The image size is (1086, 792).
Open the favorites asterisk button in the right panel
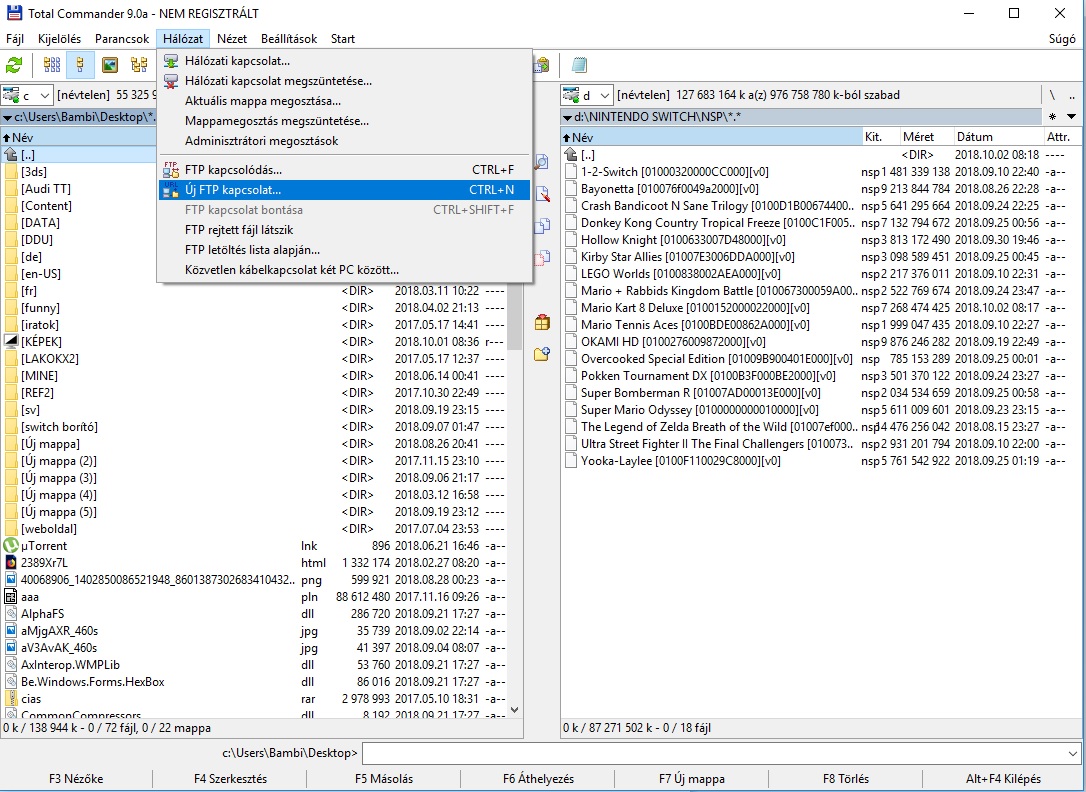pos(1053,116)
